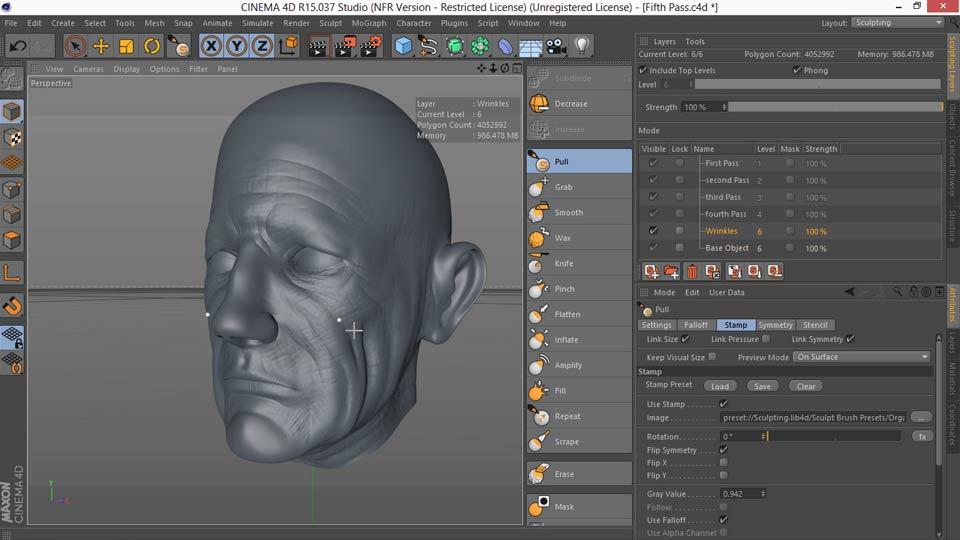Switch to the Symmetry tab
The image size is (960, 540).
coord(775,325)
